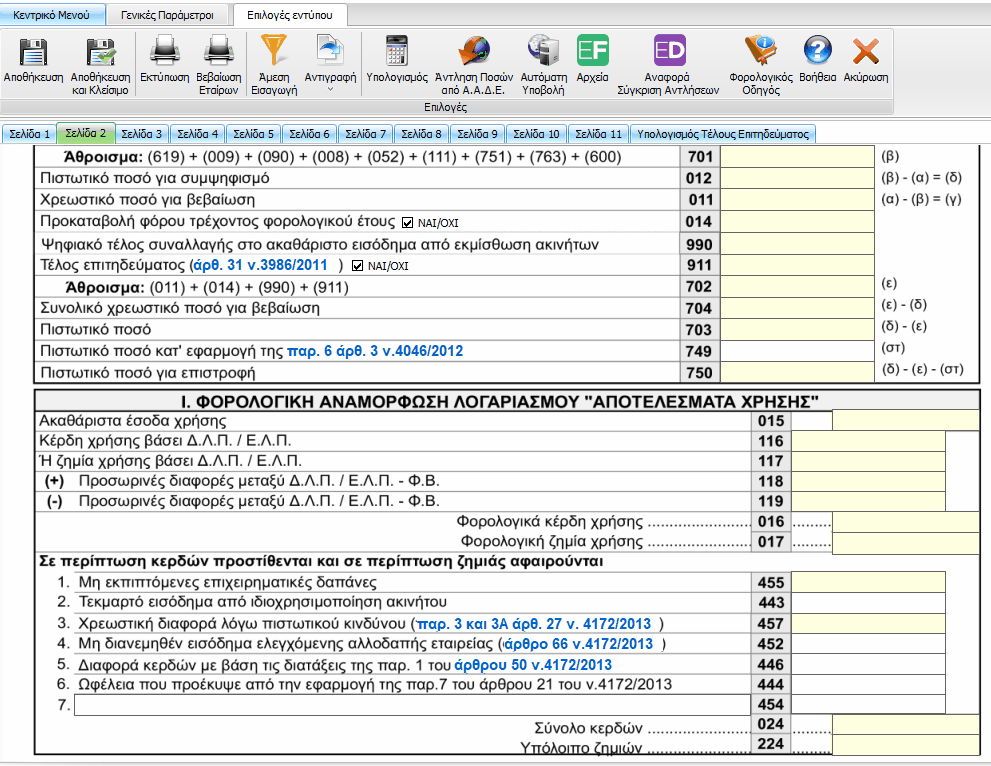The image size is (991, 766).
Task: Expand the Αντιγραφή dropdown arrow
Action: 329,90
